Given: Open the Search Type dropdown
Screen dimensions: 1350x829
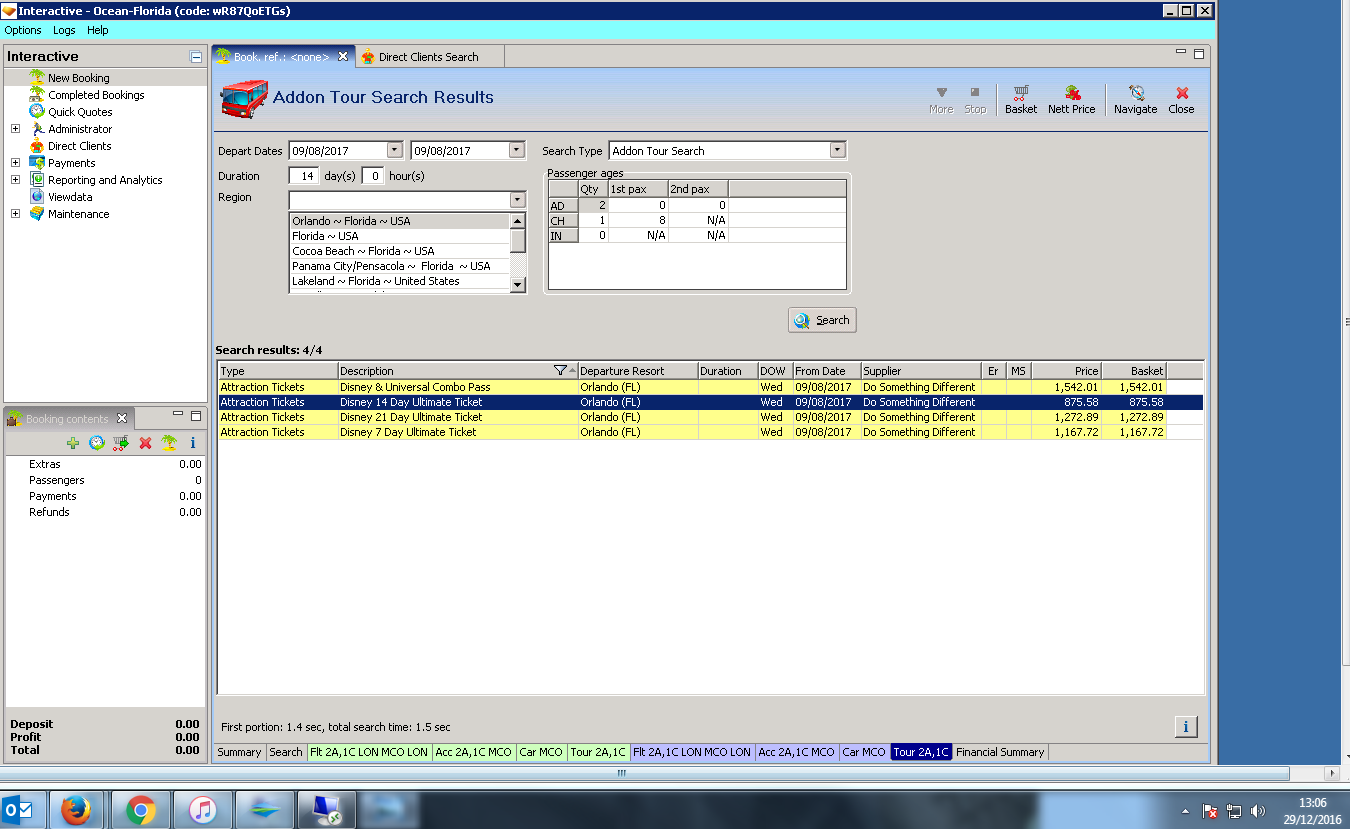Looking at the screenshot, I should pyautogui.click(x=838, y=150).
